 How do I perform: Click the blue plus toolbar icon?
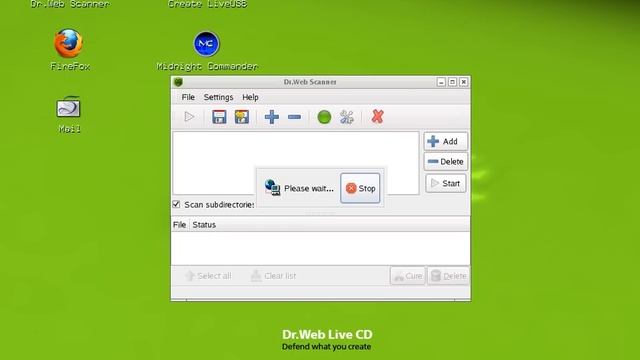271,117
